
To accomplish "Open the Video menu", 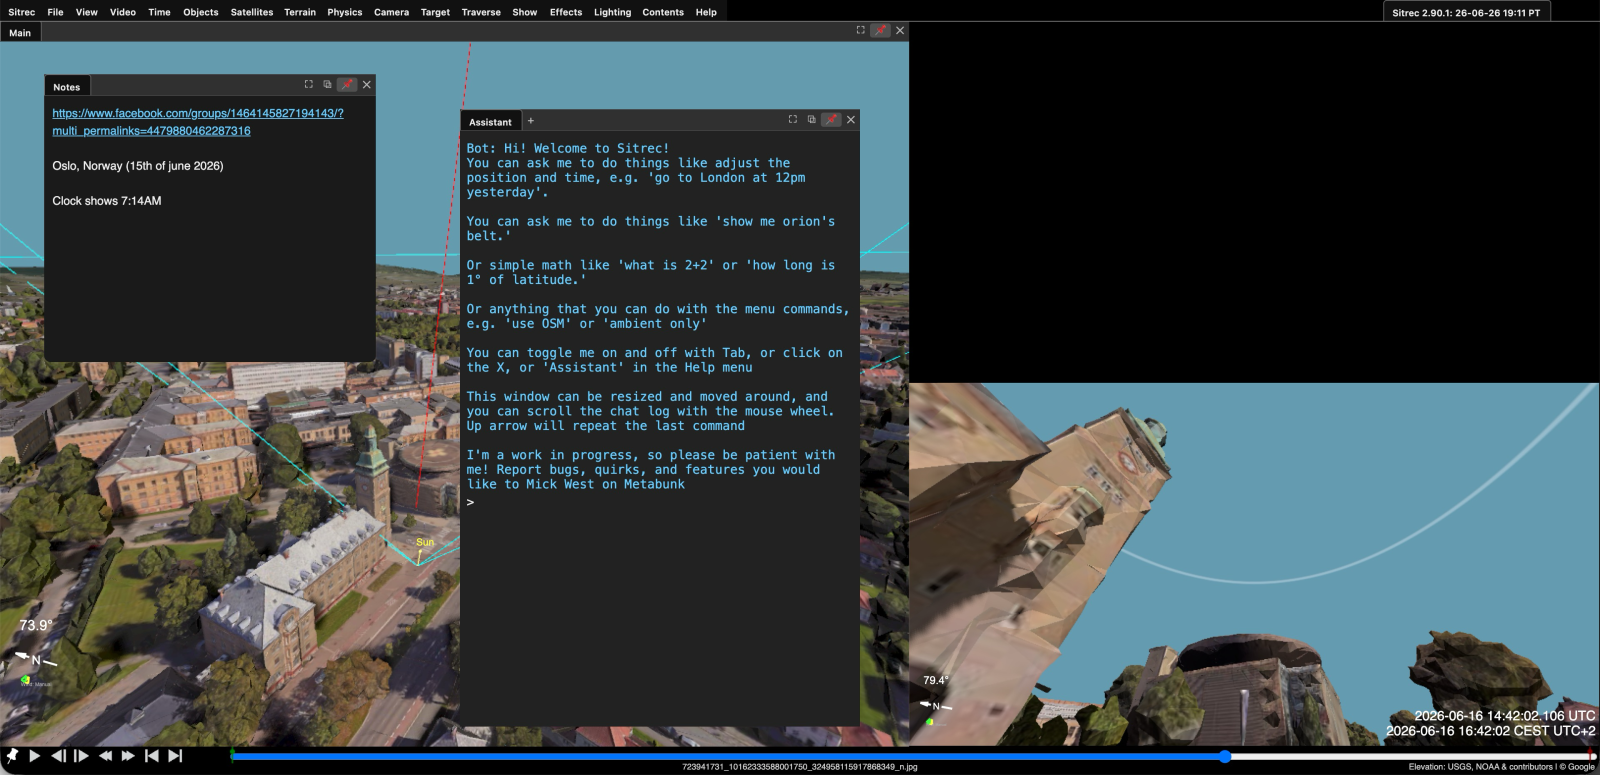I will pyautogui.click(x=123, y=12).
